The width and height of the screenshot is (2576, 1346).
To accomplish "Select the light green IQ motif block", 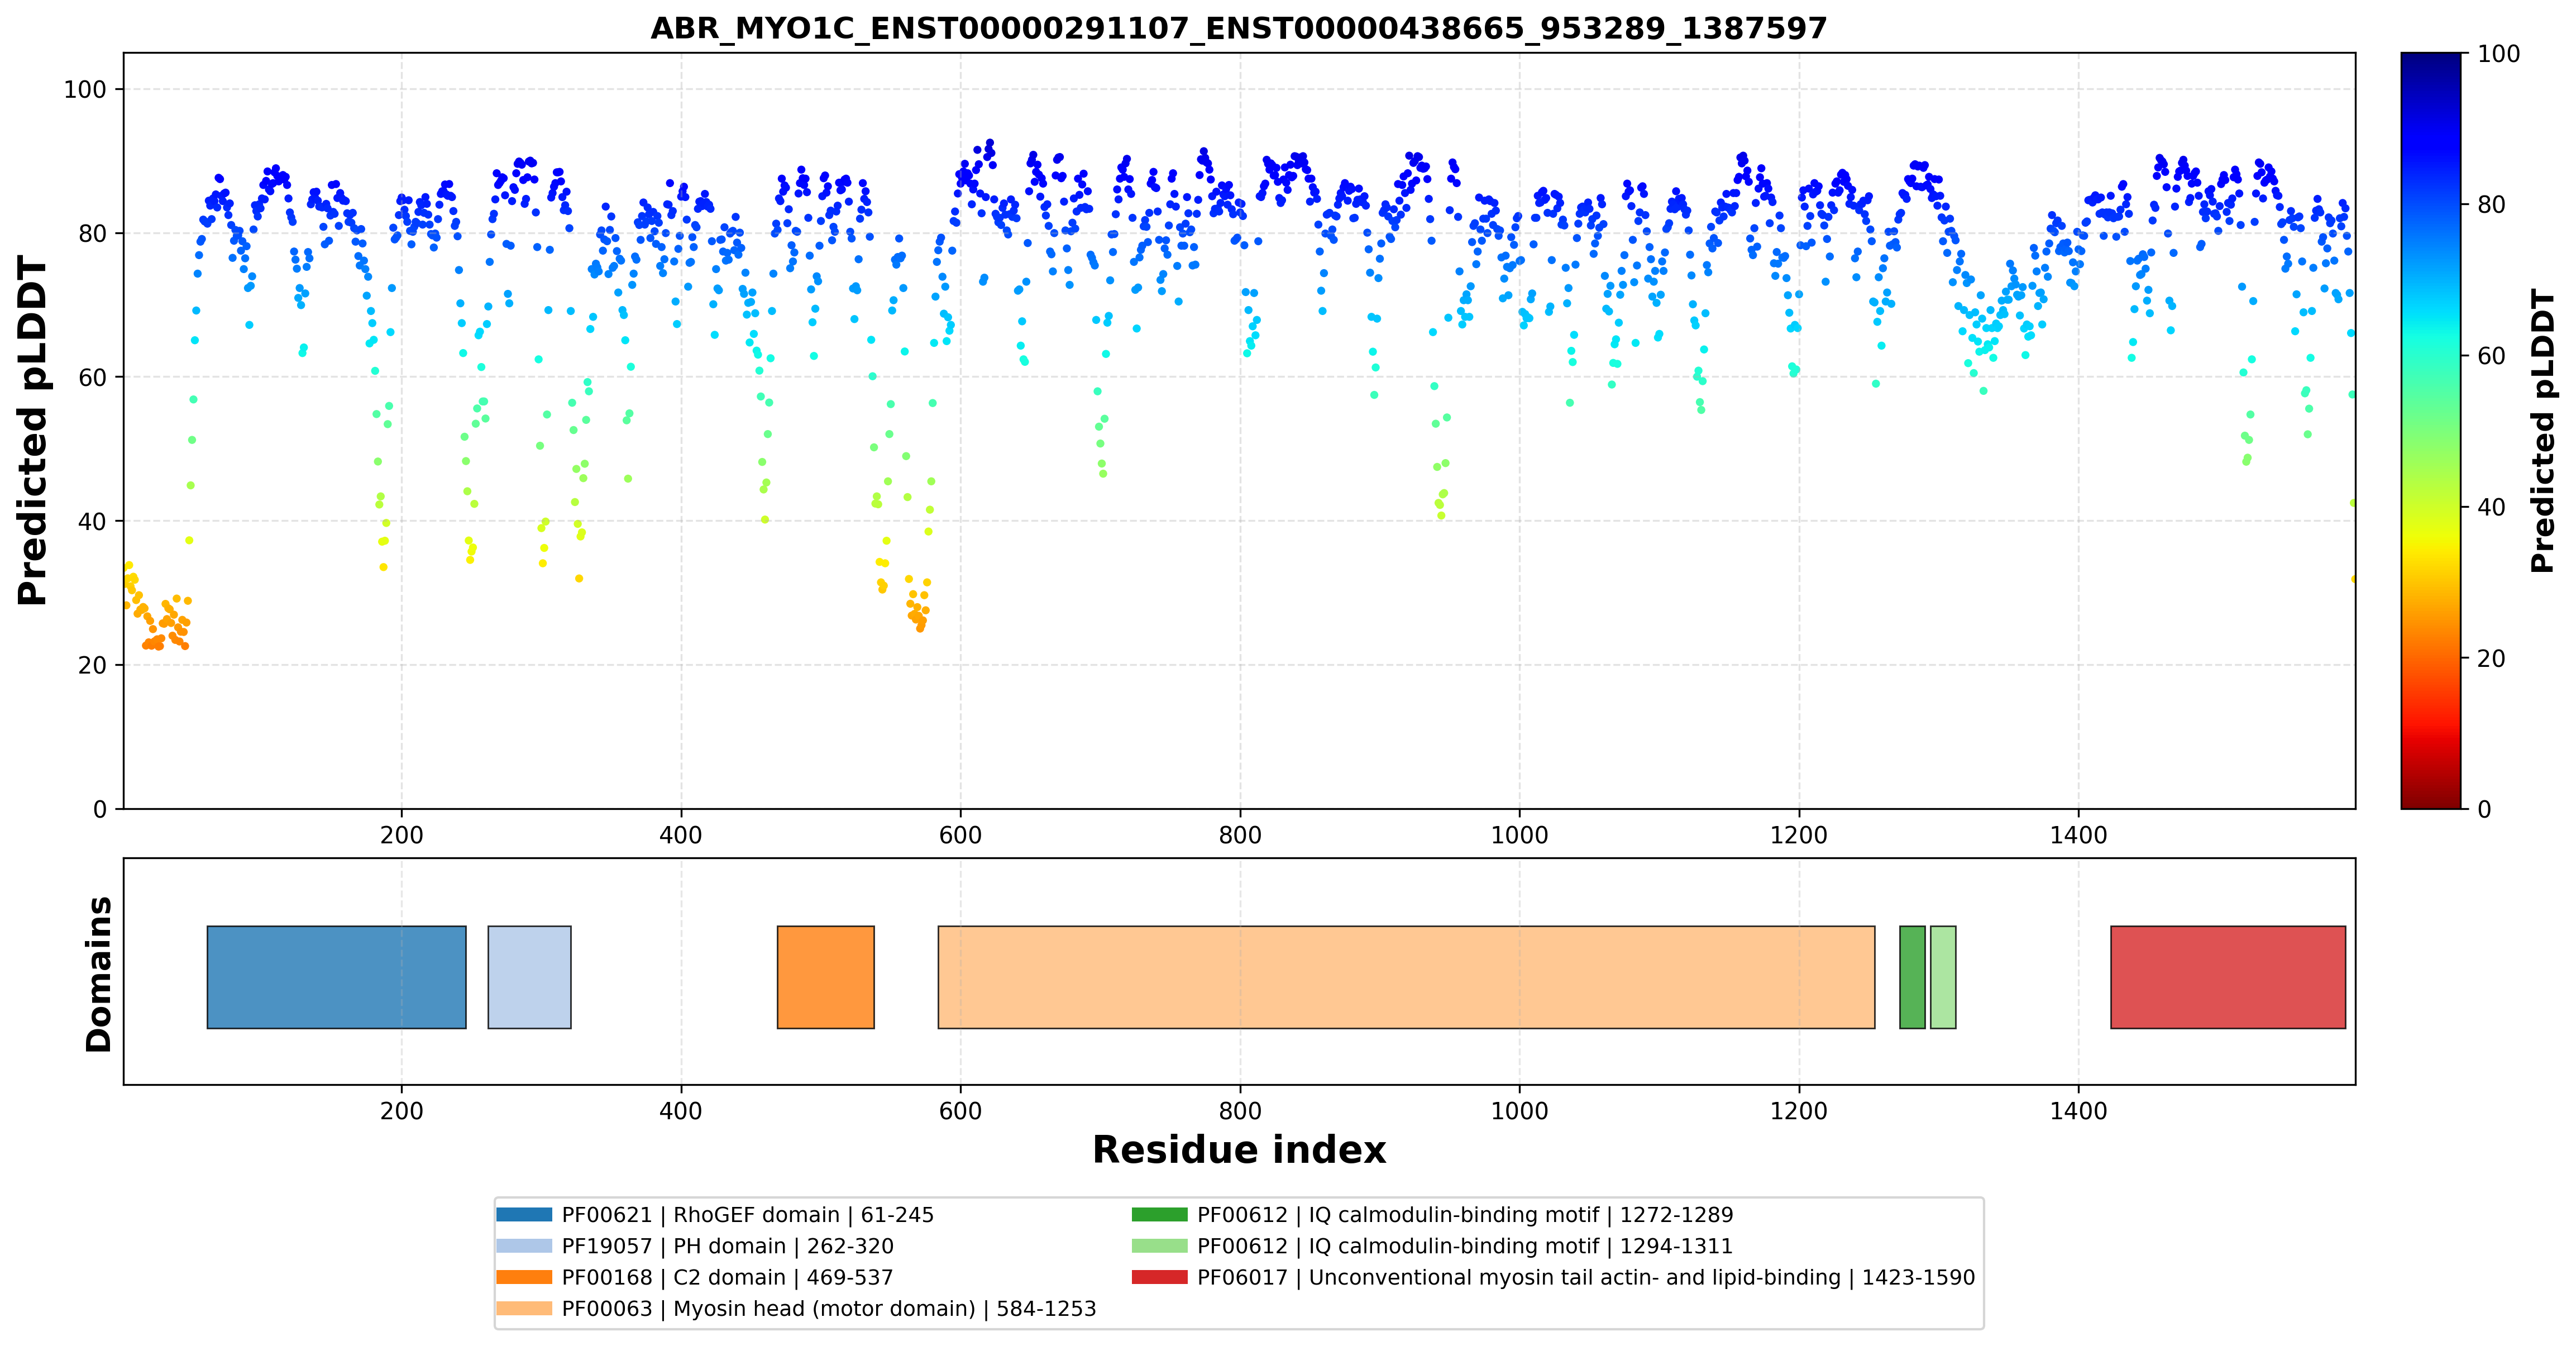I will [x=1943, y=977].
